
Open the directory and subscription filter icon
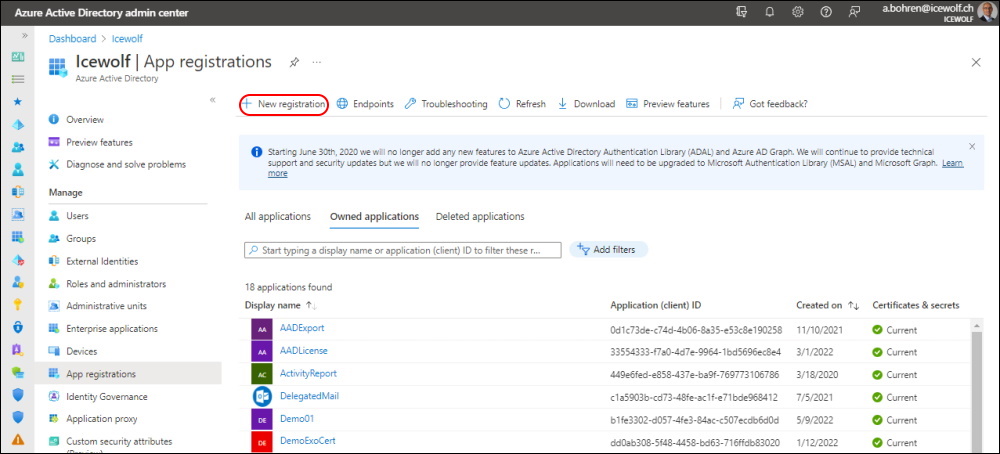click(741, 12)
